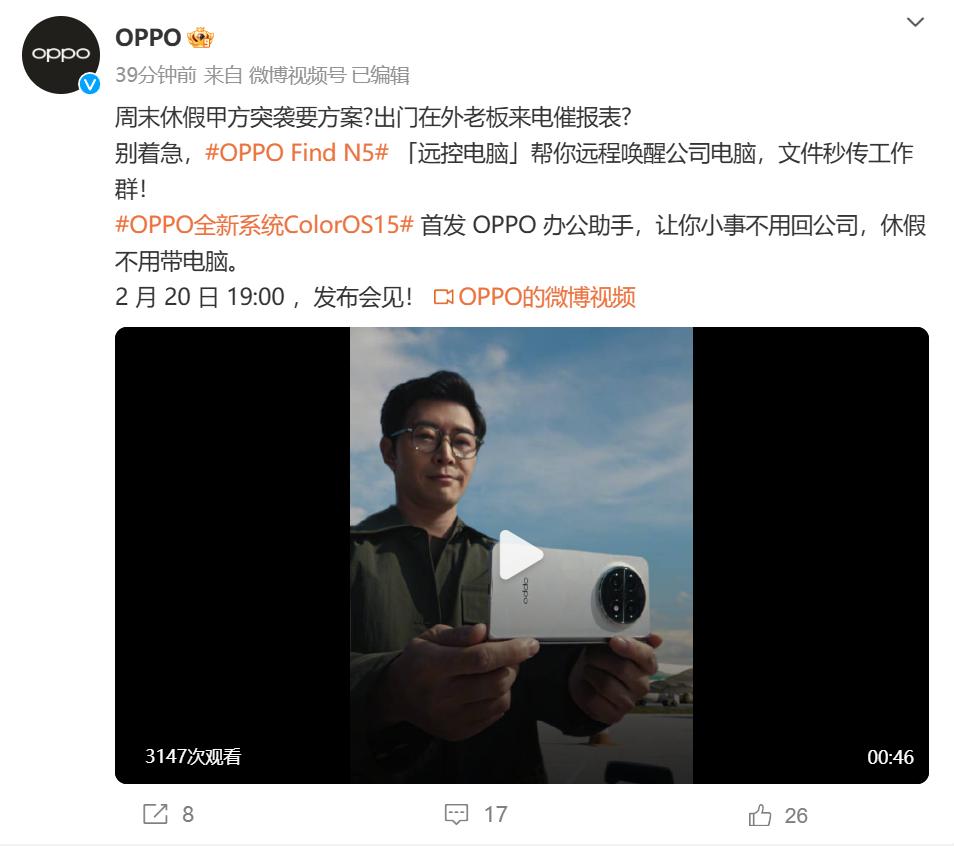Click the repost share icon
The height and width of the screenshot is (846, 954).
155,814
